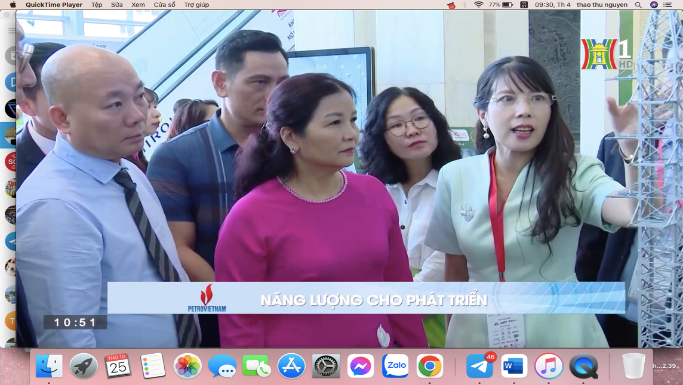Open the Cửa sổ menu

[x=164, y=5]
